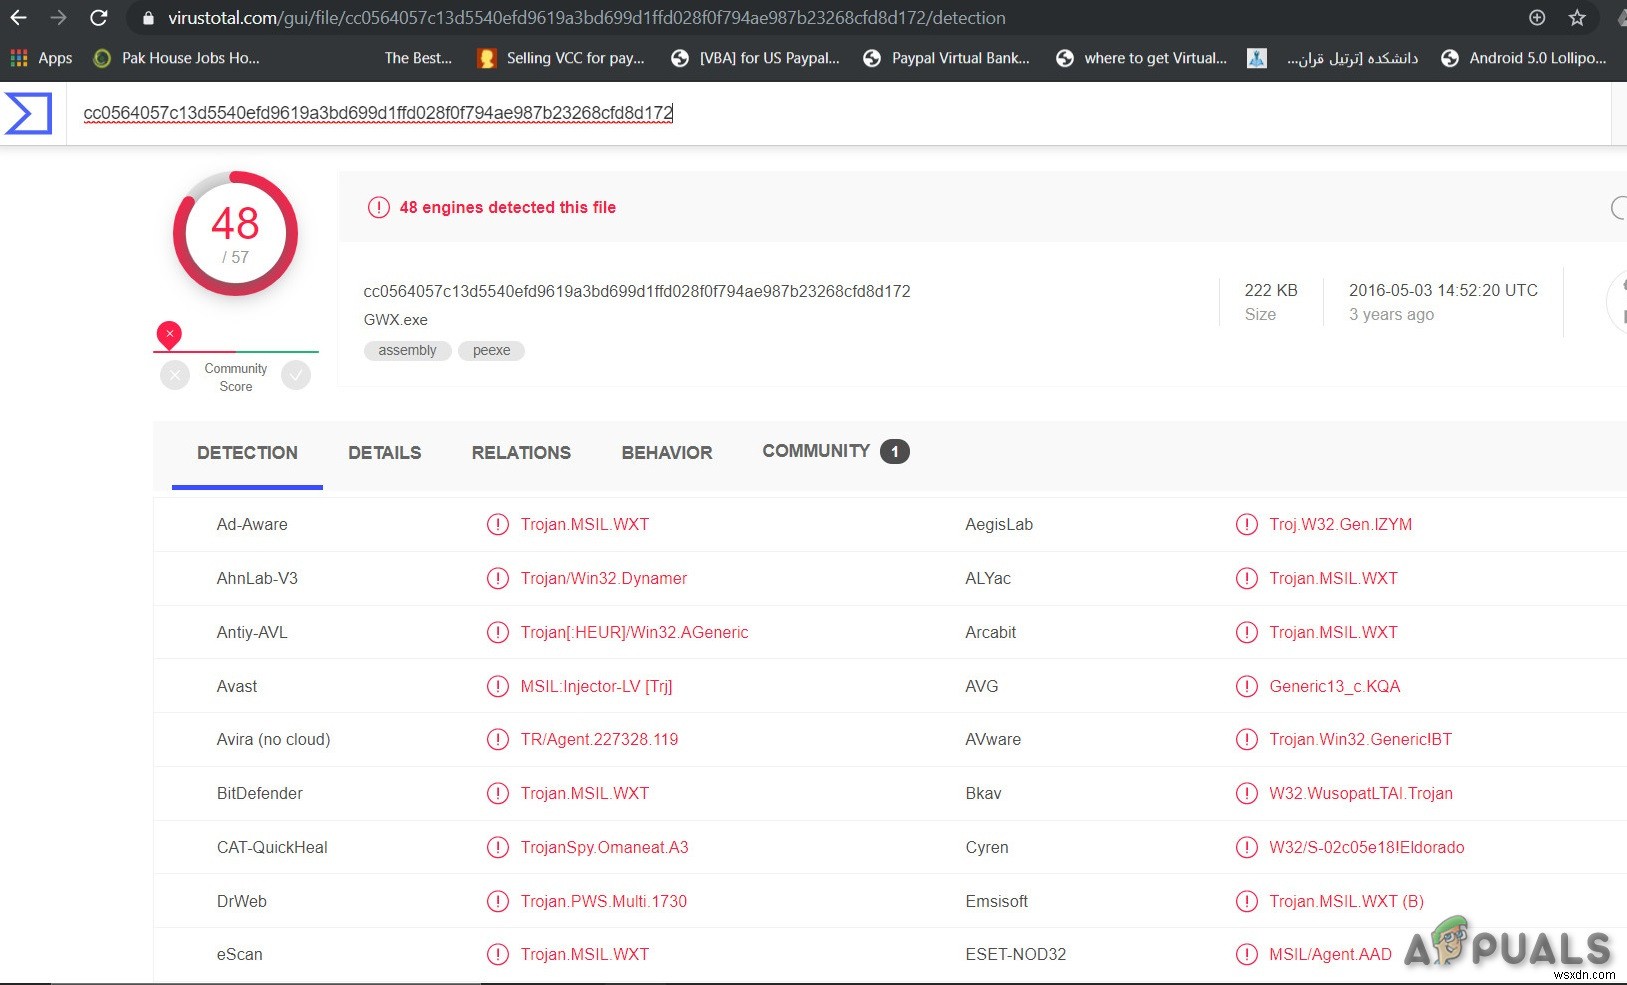The height and width of the screenshot is (985, 1627).
Task: Click the alert icon beside ESET-NOD32 result
Action: pos(1246,954)
